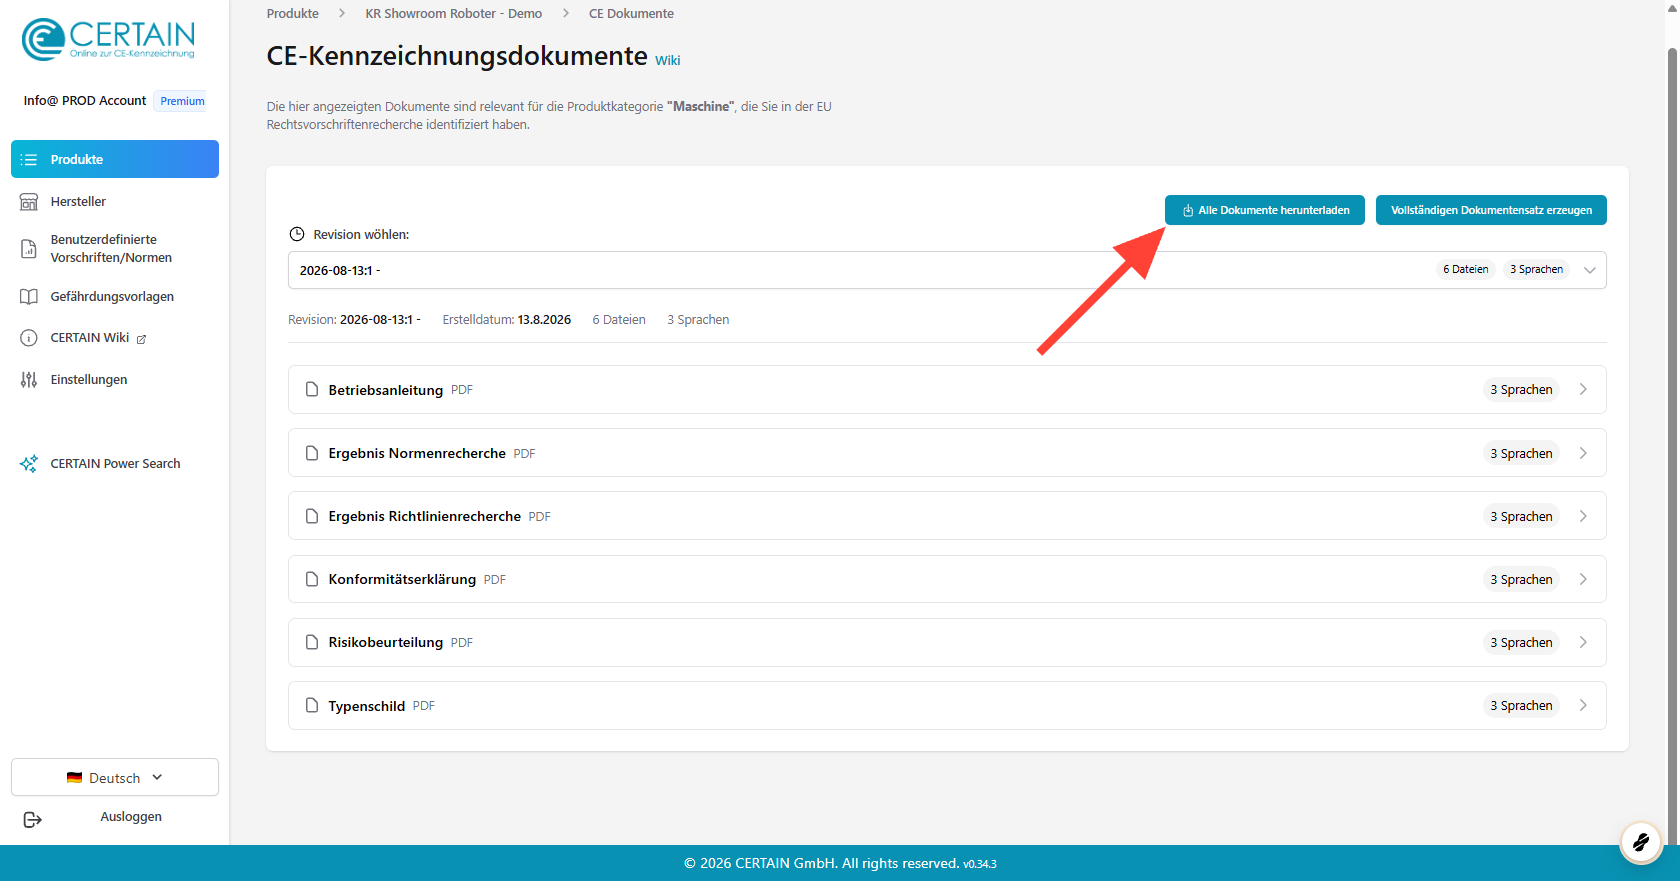
Task: Click the clock icon beside Revision wählen
Action: click(x=297, y=234)
